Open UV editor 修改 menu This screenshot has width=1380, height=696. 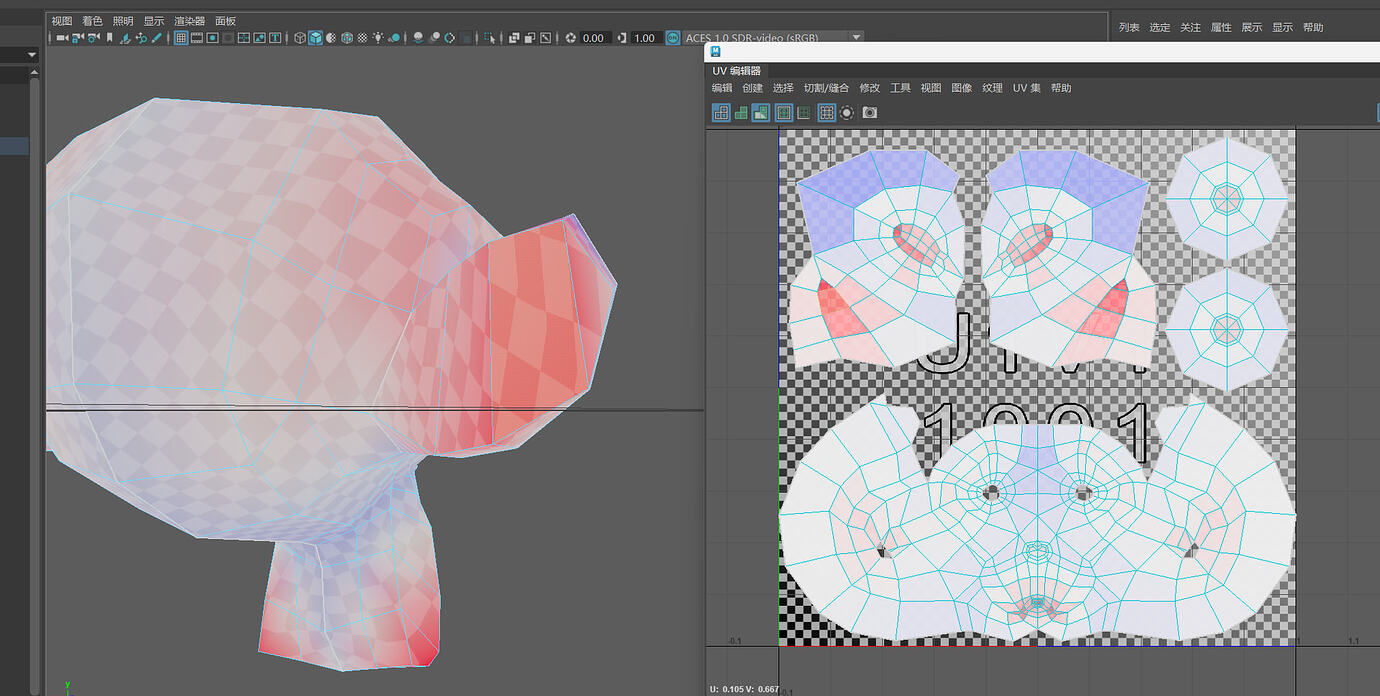coord(870,88)
